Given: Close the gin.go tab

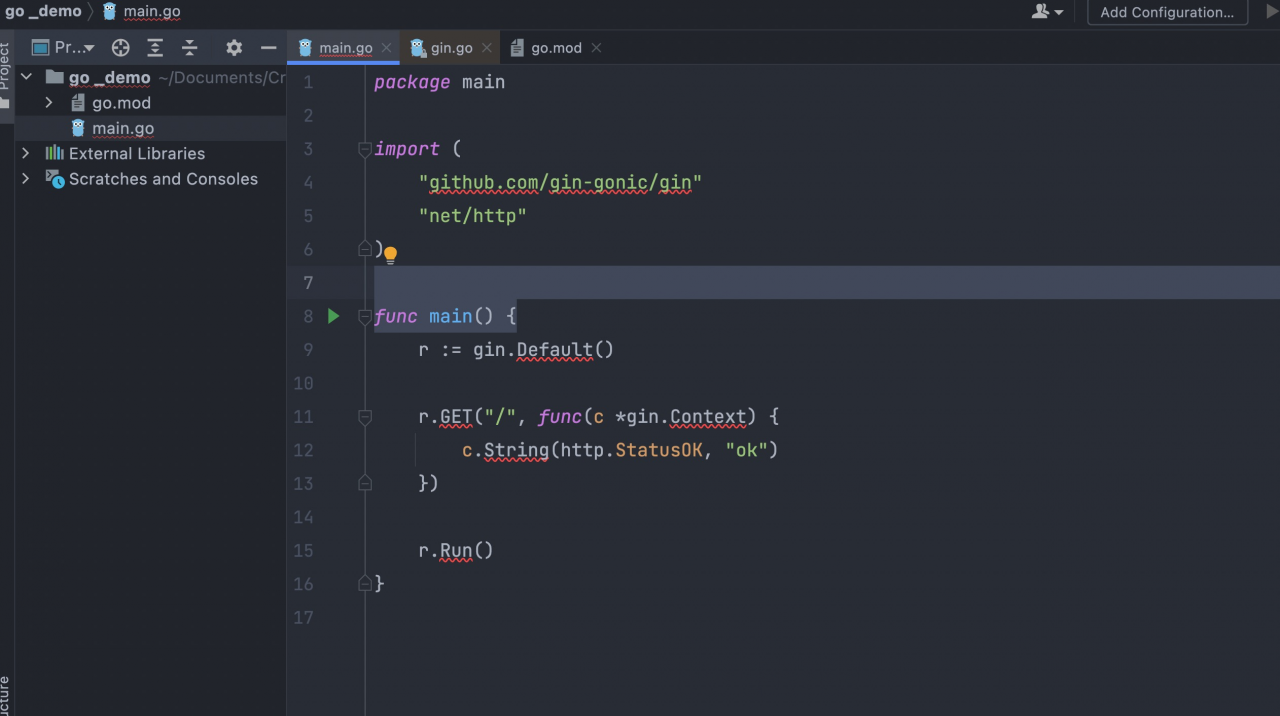Looking at the screenshot, I should [x=487, y=48].
